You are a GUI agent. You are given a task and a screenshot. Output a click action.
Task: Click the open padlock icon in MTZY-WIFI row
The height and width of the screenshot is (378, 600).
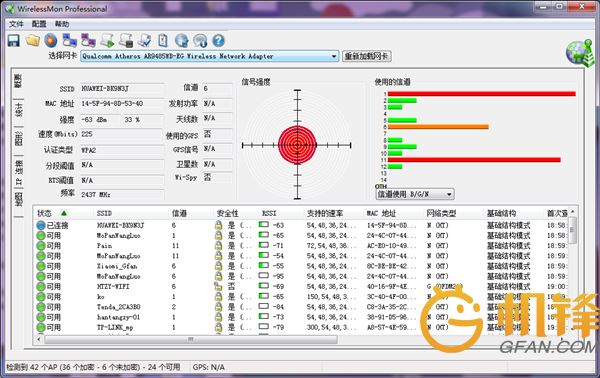pyautogui.click(x=218, y=286)
